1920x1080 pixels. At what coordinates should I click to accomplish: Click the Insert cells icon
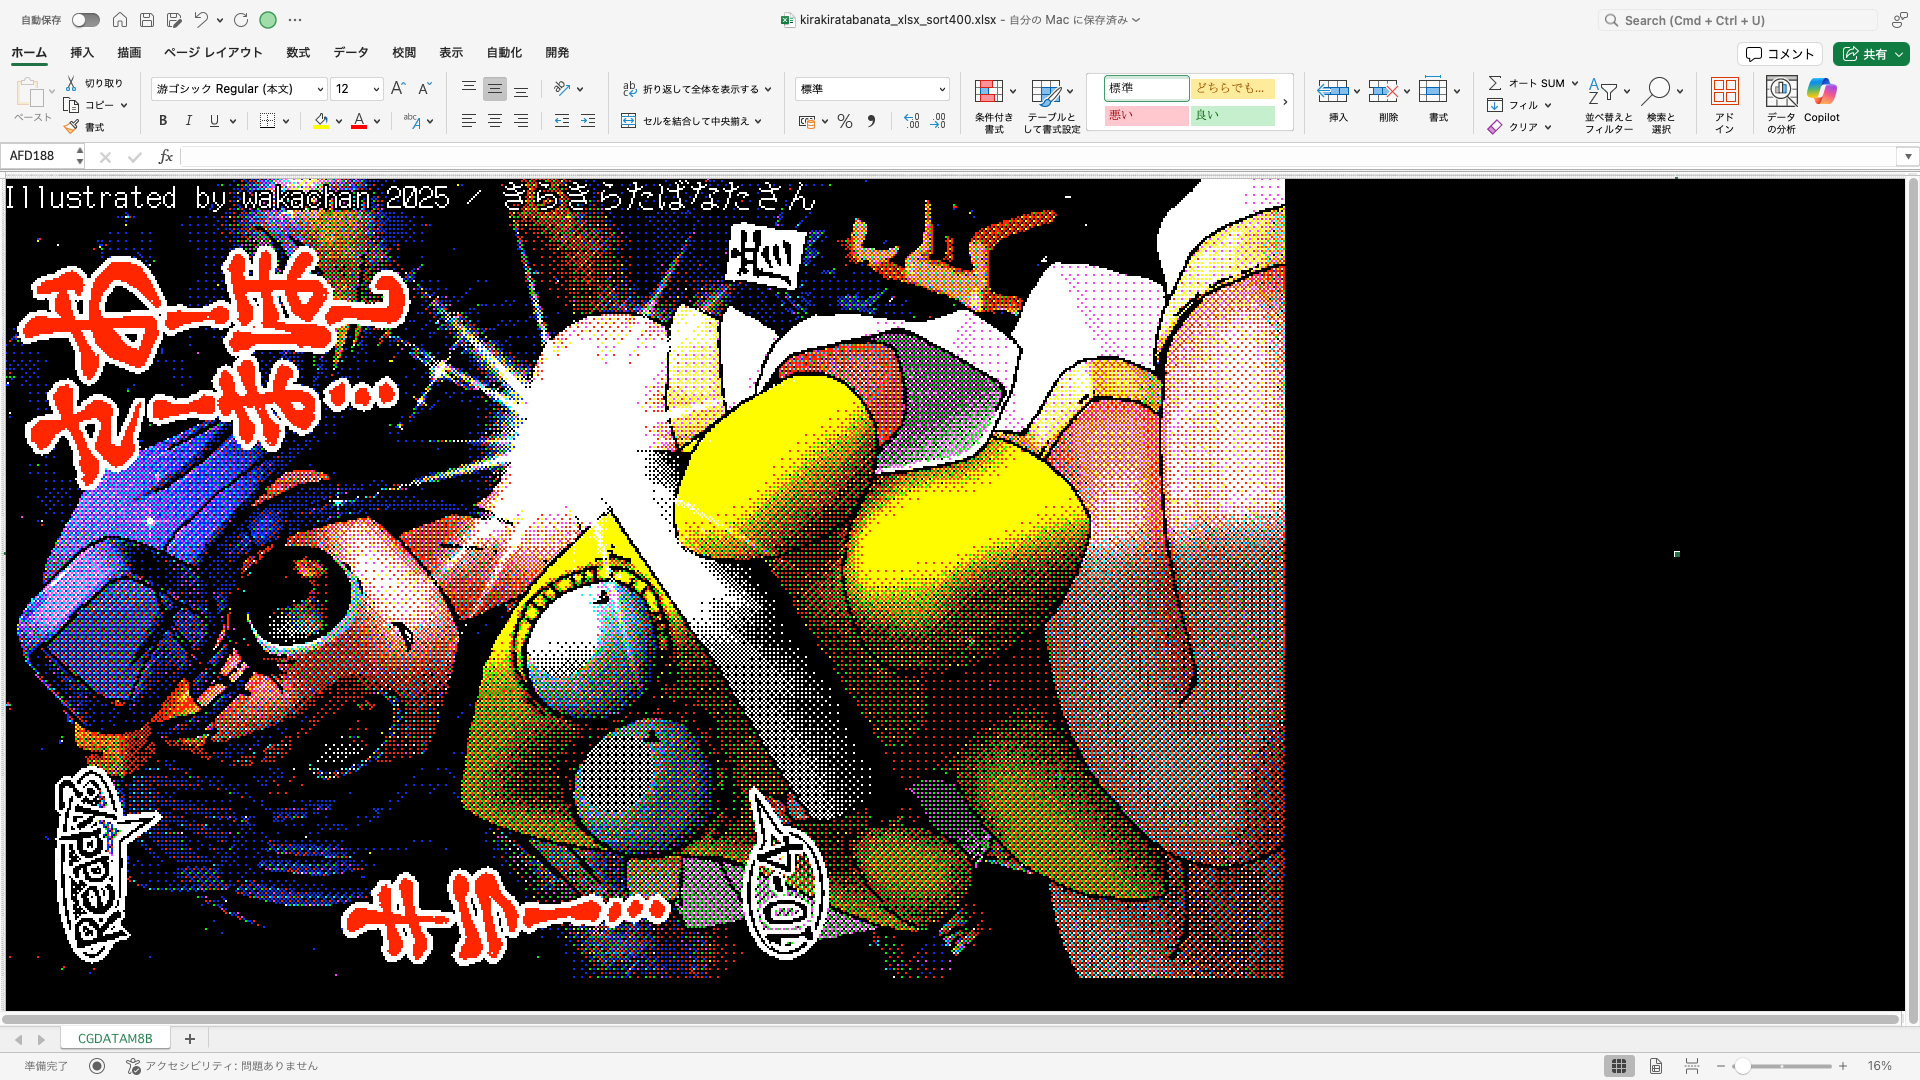tap(1333, 91)
